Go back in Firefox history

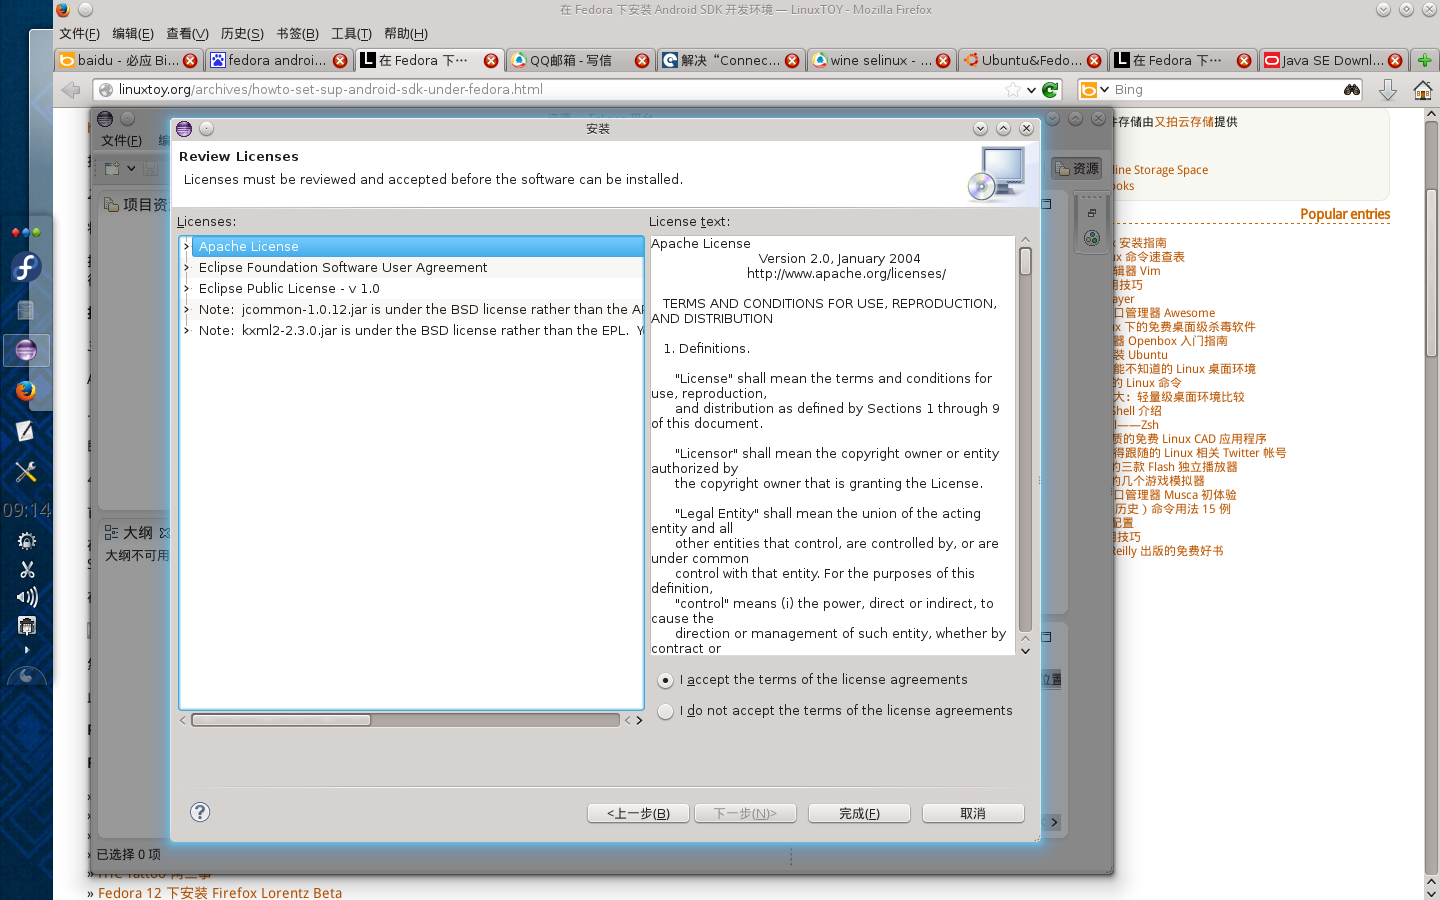70,90
